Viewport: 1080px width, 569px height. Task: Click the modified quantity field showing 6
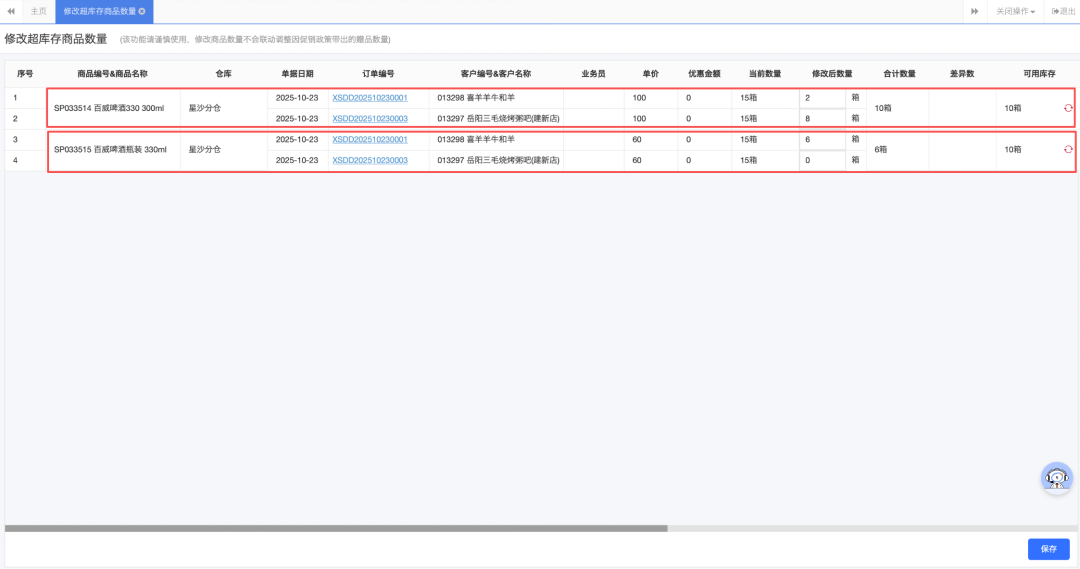[822, 139]
